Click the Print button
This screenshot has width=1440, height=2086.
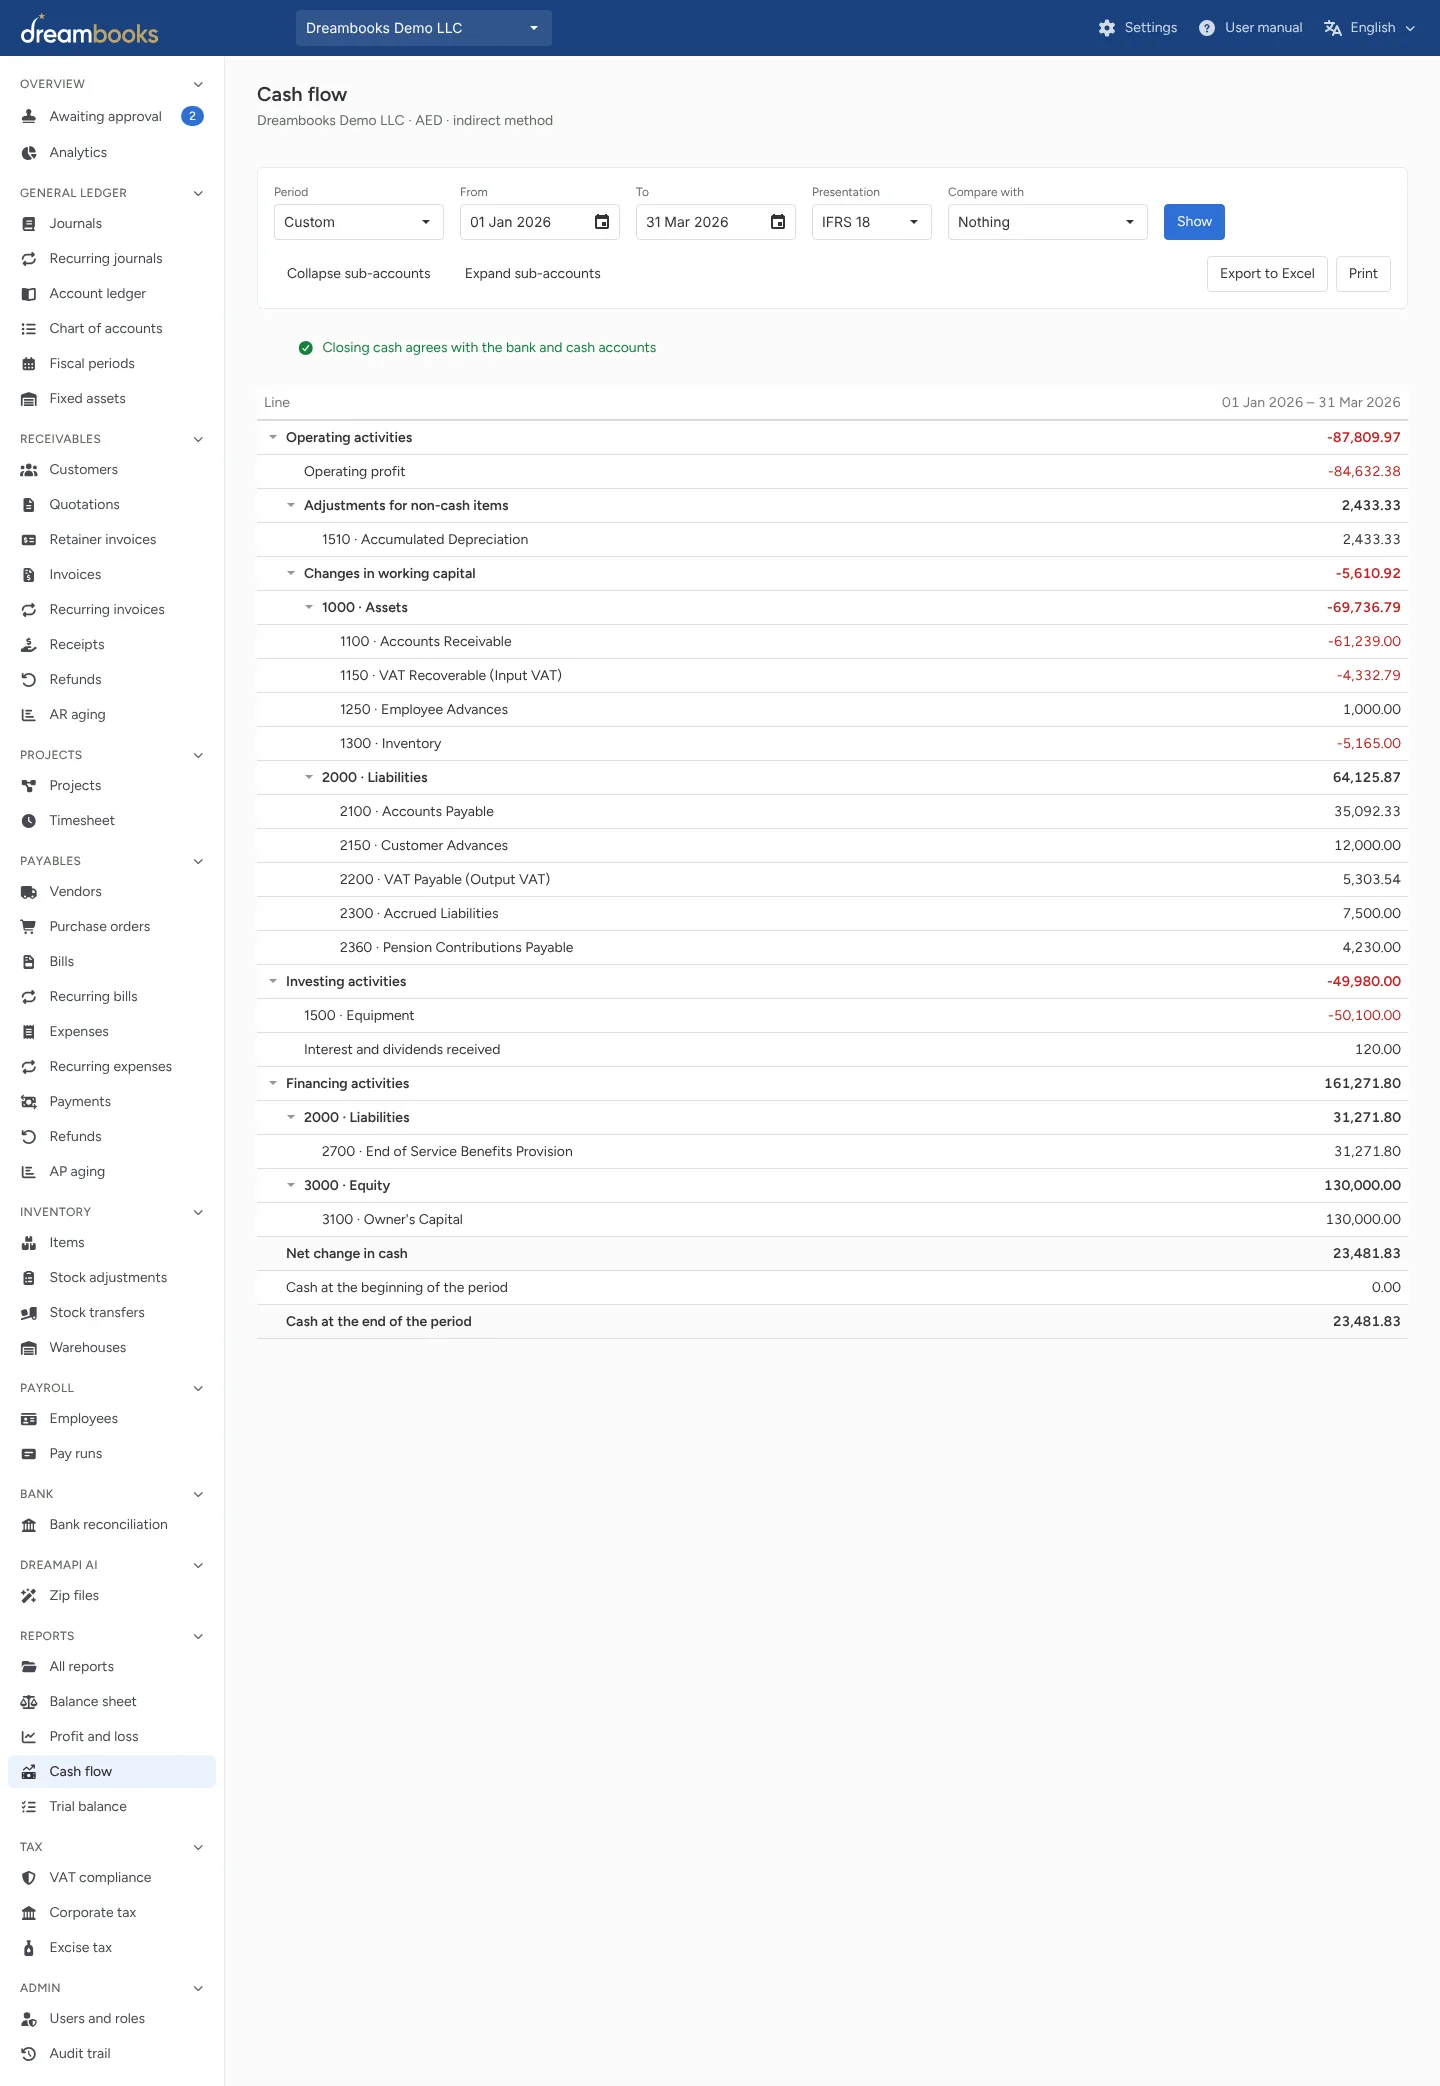click(1363, 274)
